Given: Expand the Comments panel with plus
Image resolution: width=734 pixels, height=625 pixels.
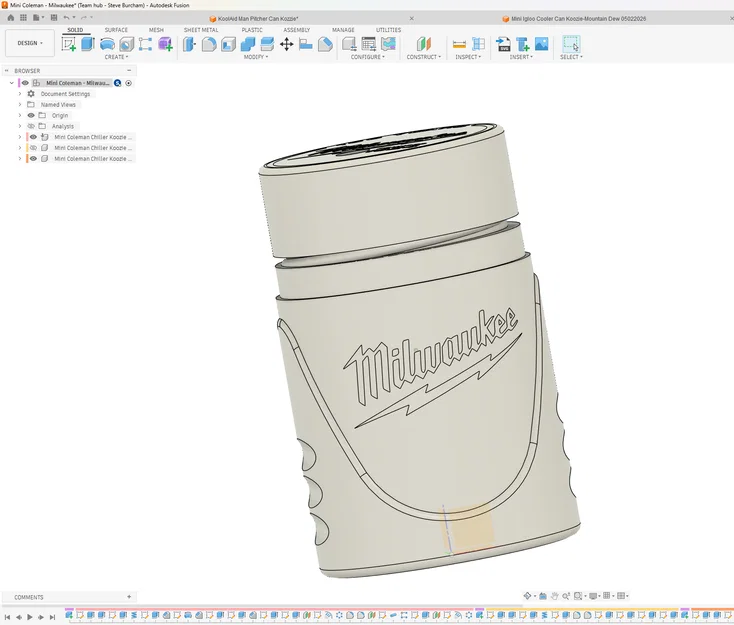Looking at the screenshot, I should coord(129,597).
